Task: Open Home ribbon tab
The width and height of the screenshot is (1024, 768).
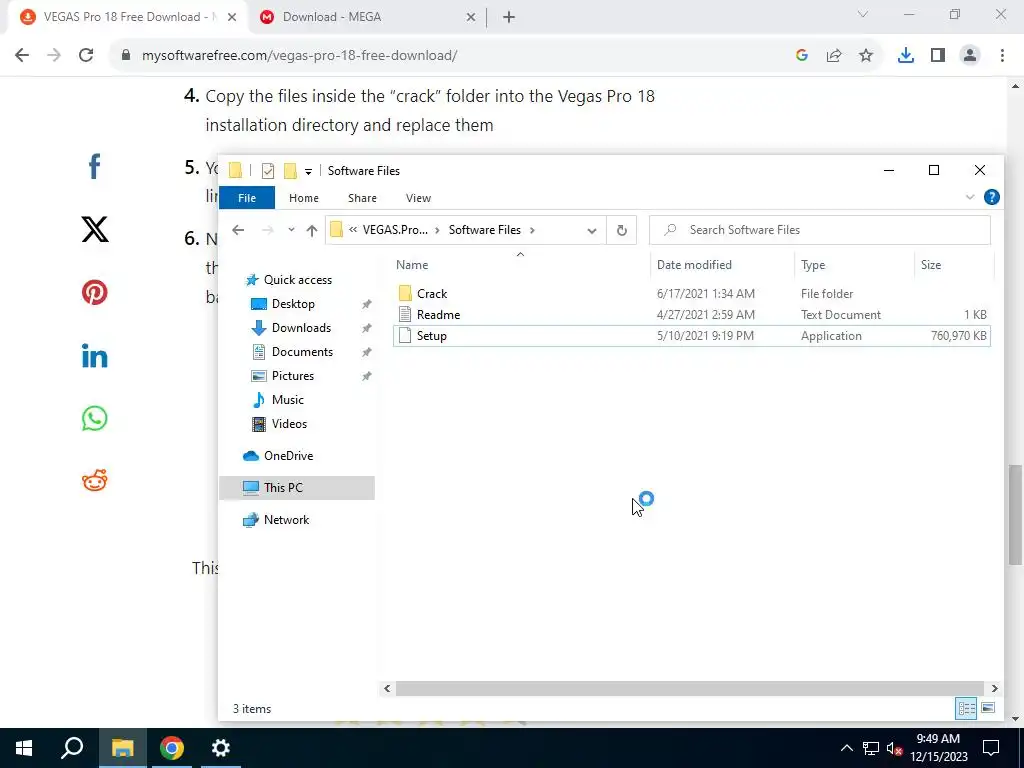Action: click(x=304, y=198)
